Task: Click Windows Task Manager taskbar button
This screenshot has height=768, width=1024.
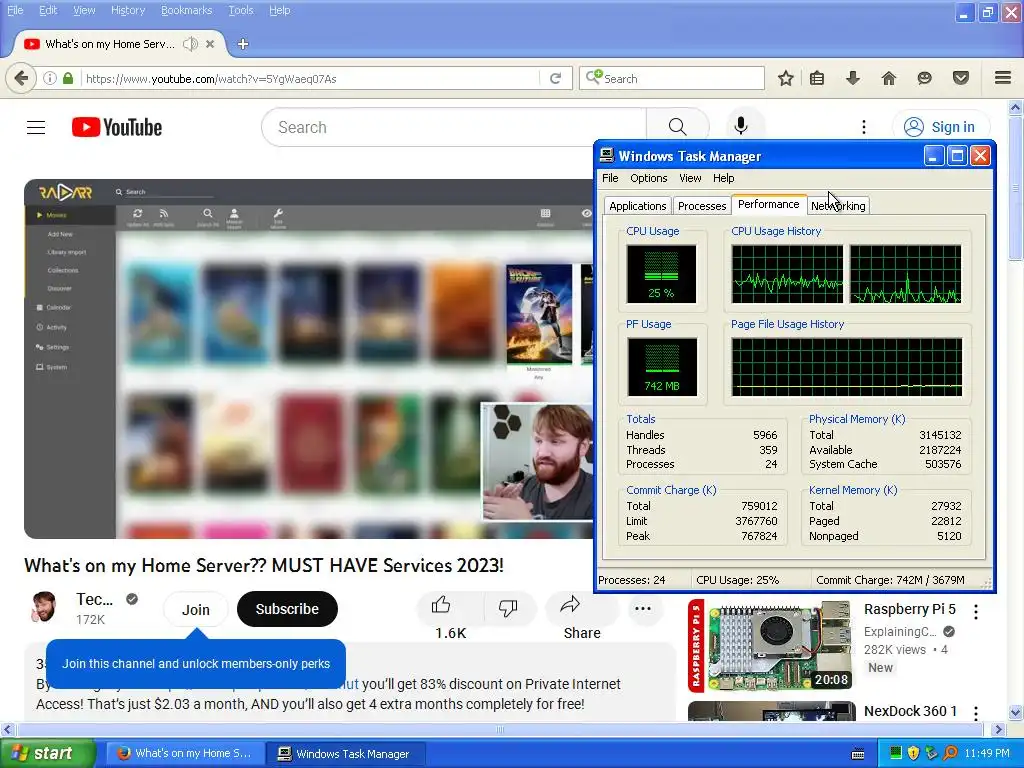Action: point(345,754)
